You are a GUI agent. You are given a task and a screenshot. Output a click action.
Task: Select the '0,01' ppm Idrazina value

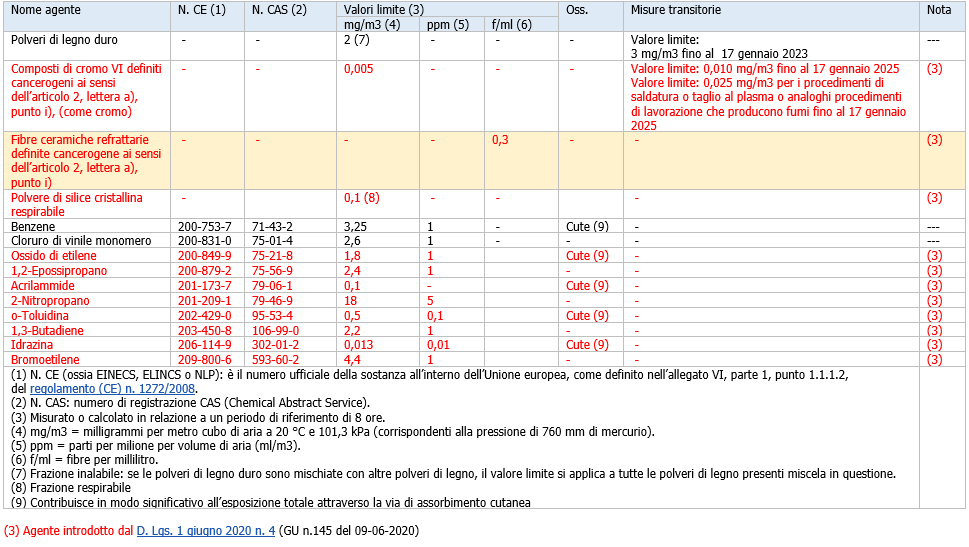tap(438, 345)
